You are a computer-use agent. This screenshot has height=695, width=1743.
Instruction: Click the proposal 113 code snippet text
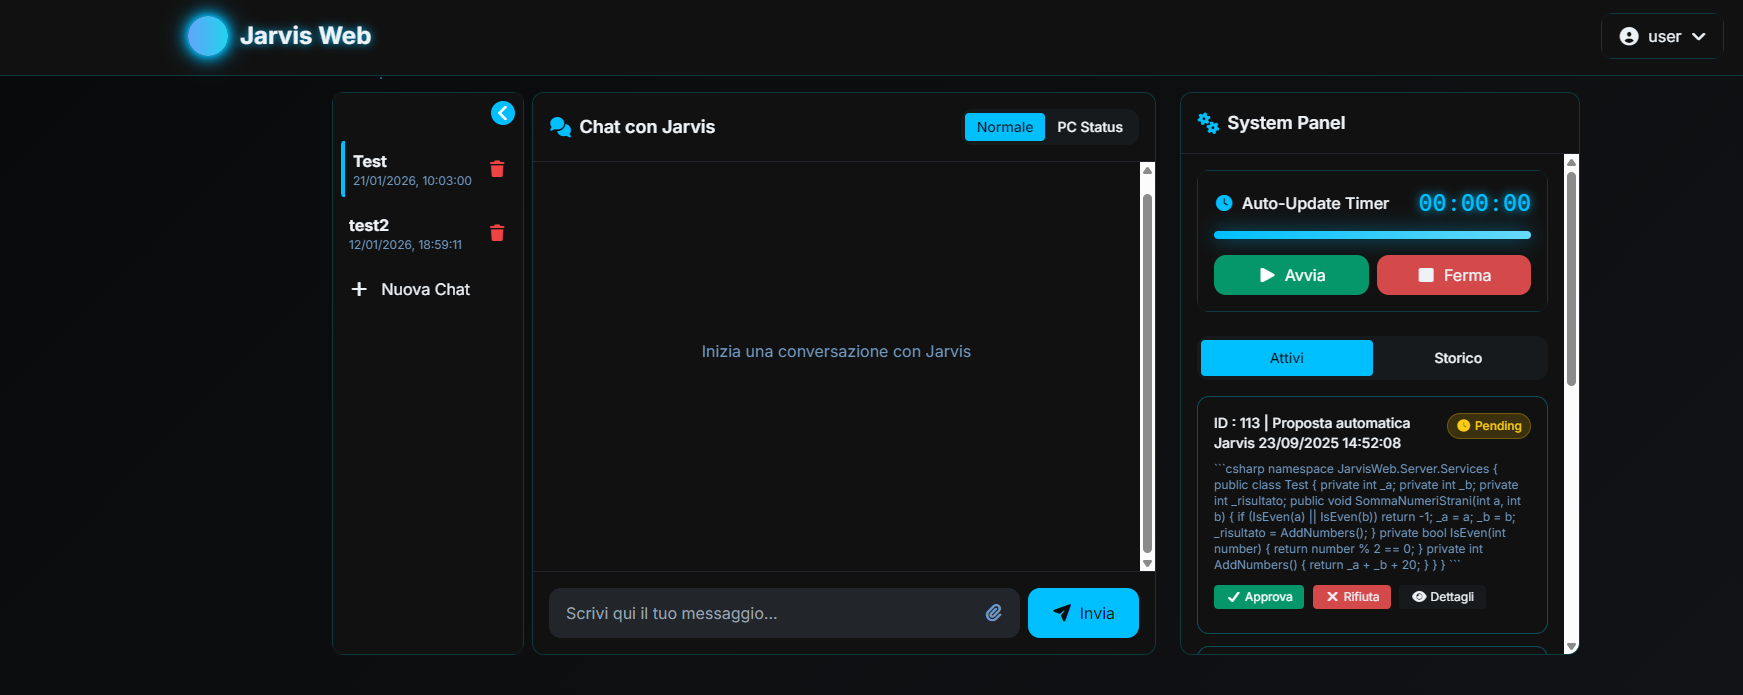(1367, 517)
